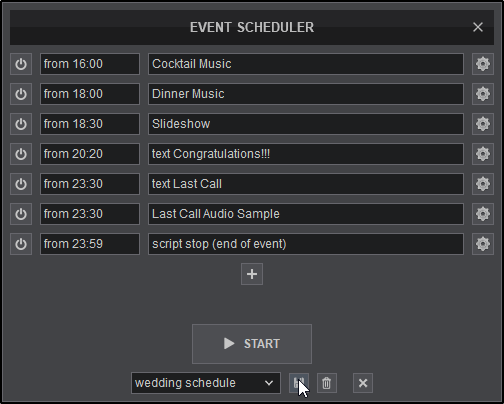Expand the wedding schedule dropdown
The height and width of the screenshot is (404, 504).
pyautogui.click(x=206, y=383)
